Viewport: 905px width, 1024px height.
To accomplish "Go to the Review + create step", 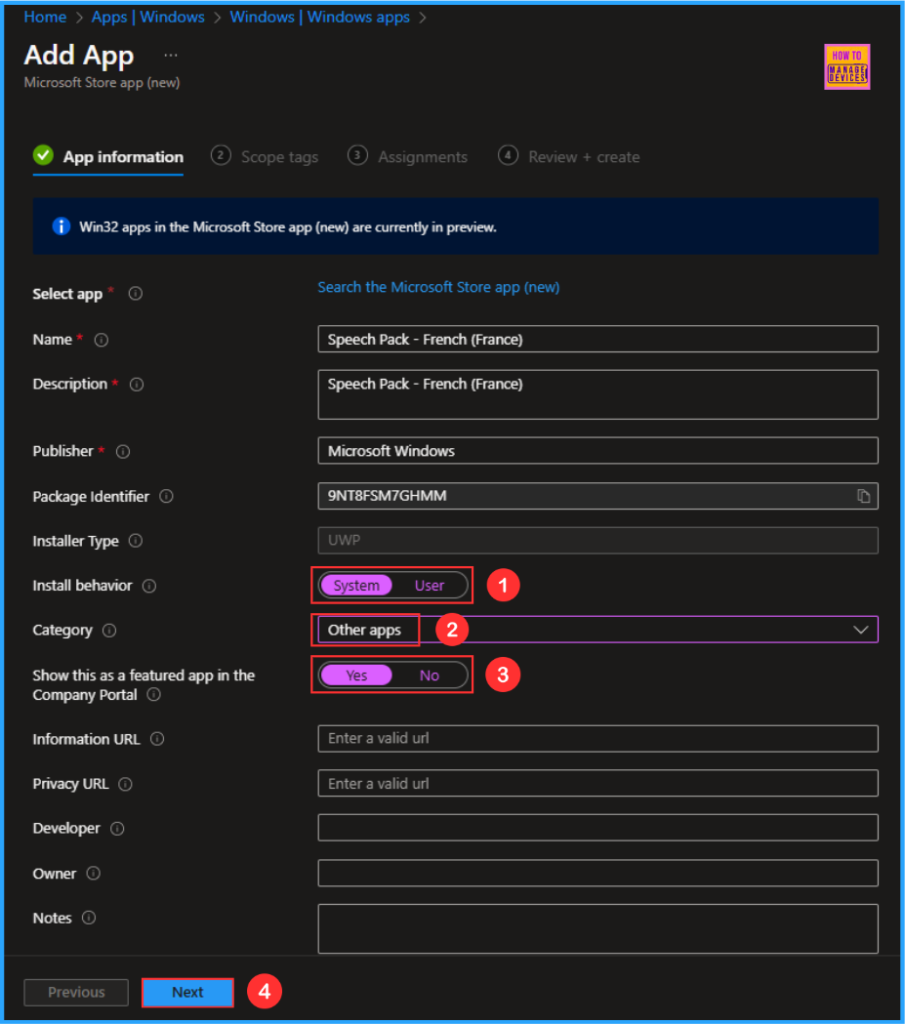I will point(569,157).
